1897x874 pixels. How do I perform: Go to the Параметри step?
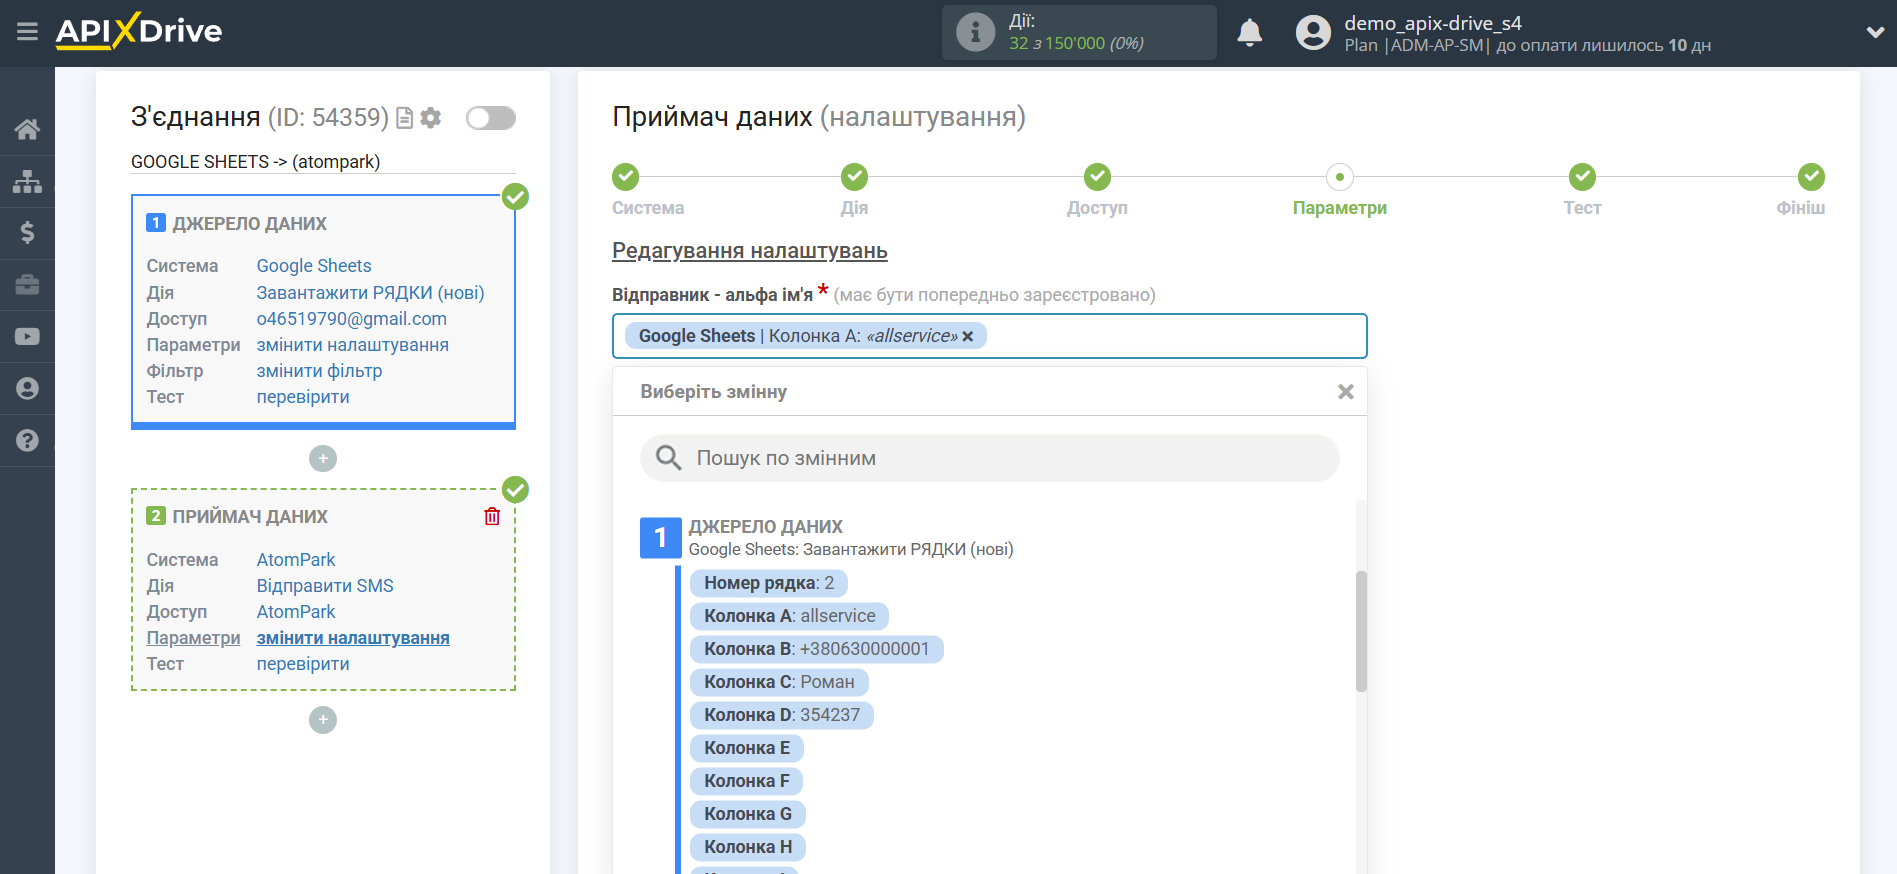point(1339,177)
